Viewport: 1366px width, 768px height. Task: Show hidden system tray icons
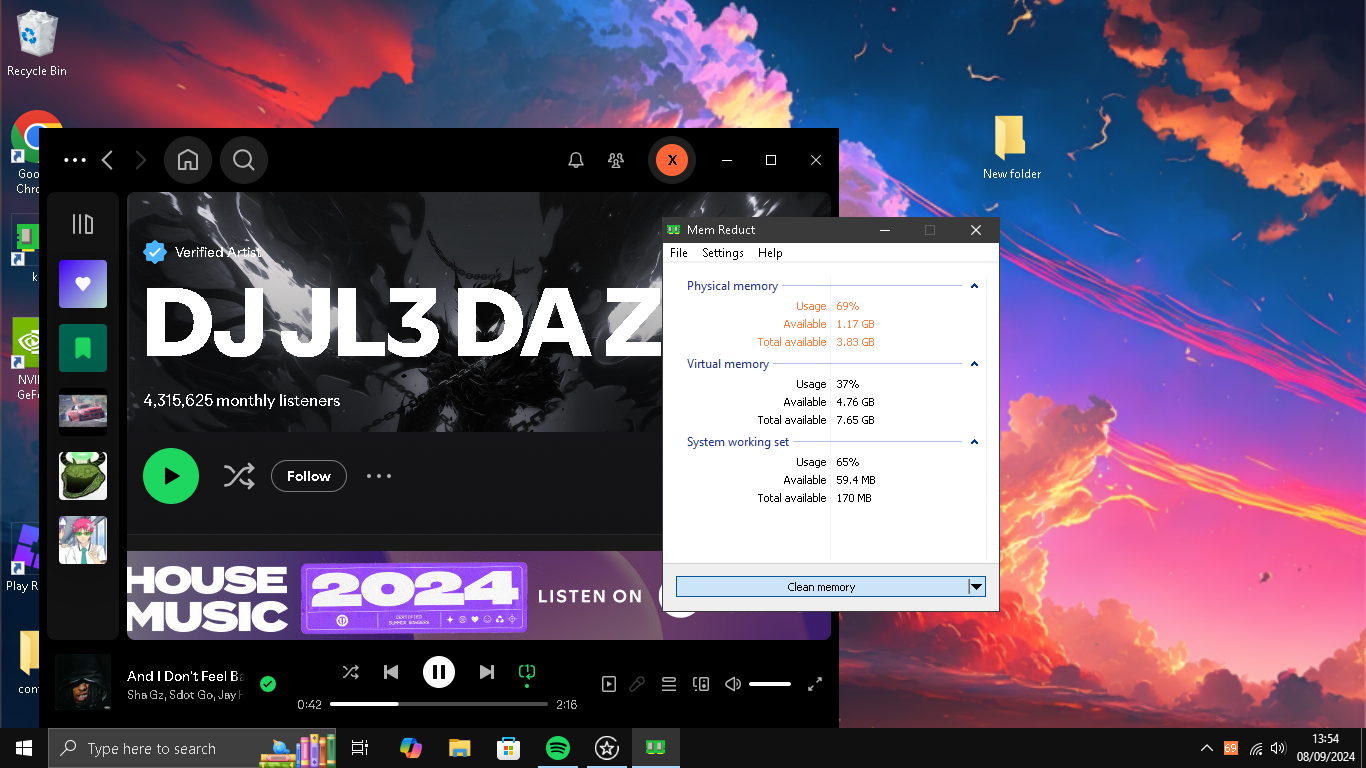coord(1207,748)
